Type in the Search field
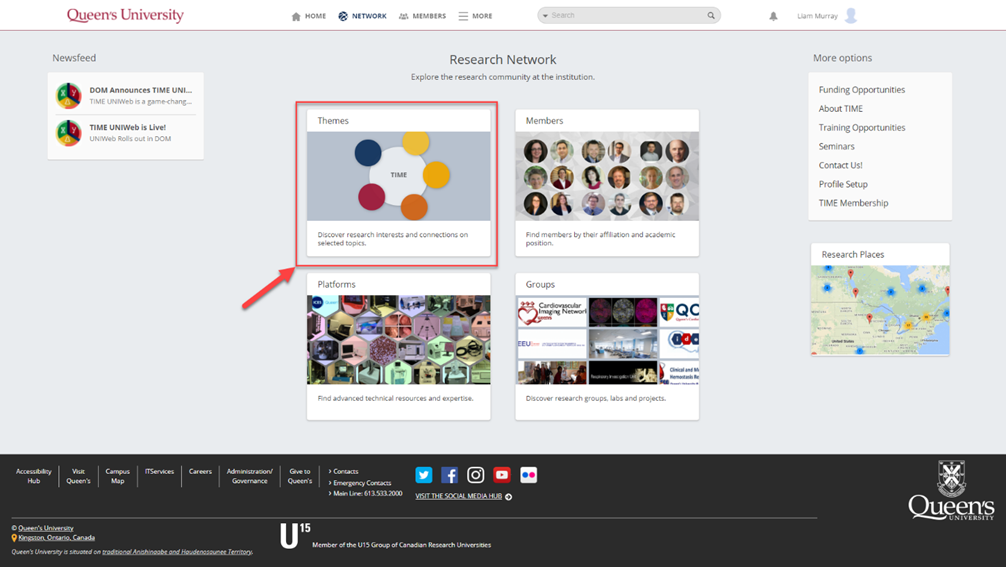 [625, 16]
